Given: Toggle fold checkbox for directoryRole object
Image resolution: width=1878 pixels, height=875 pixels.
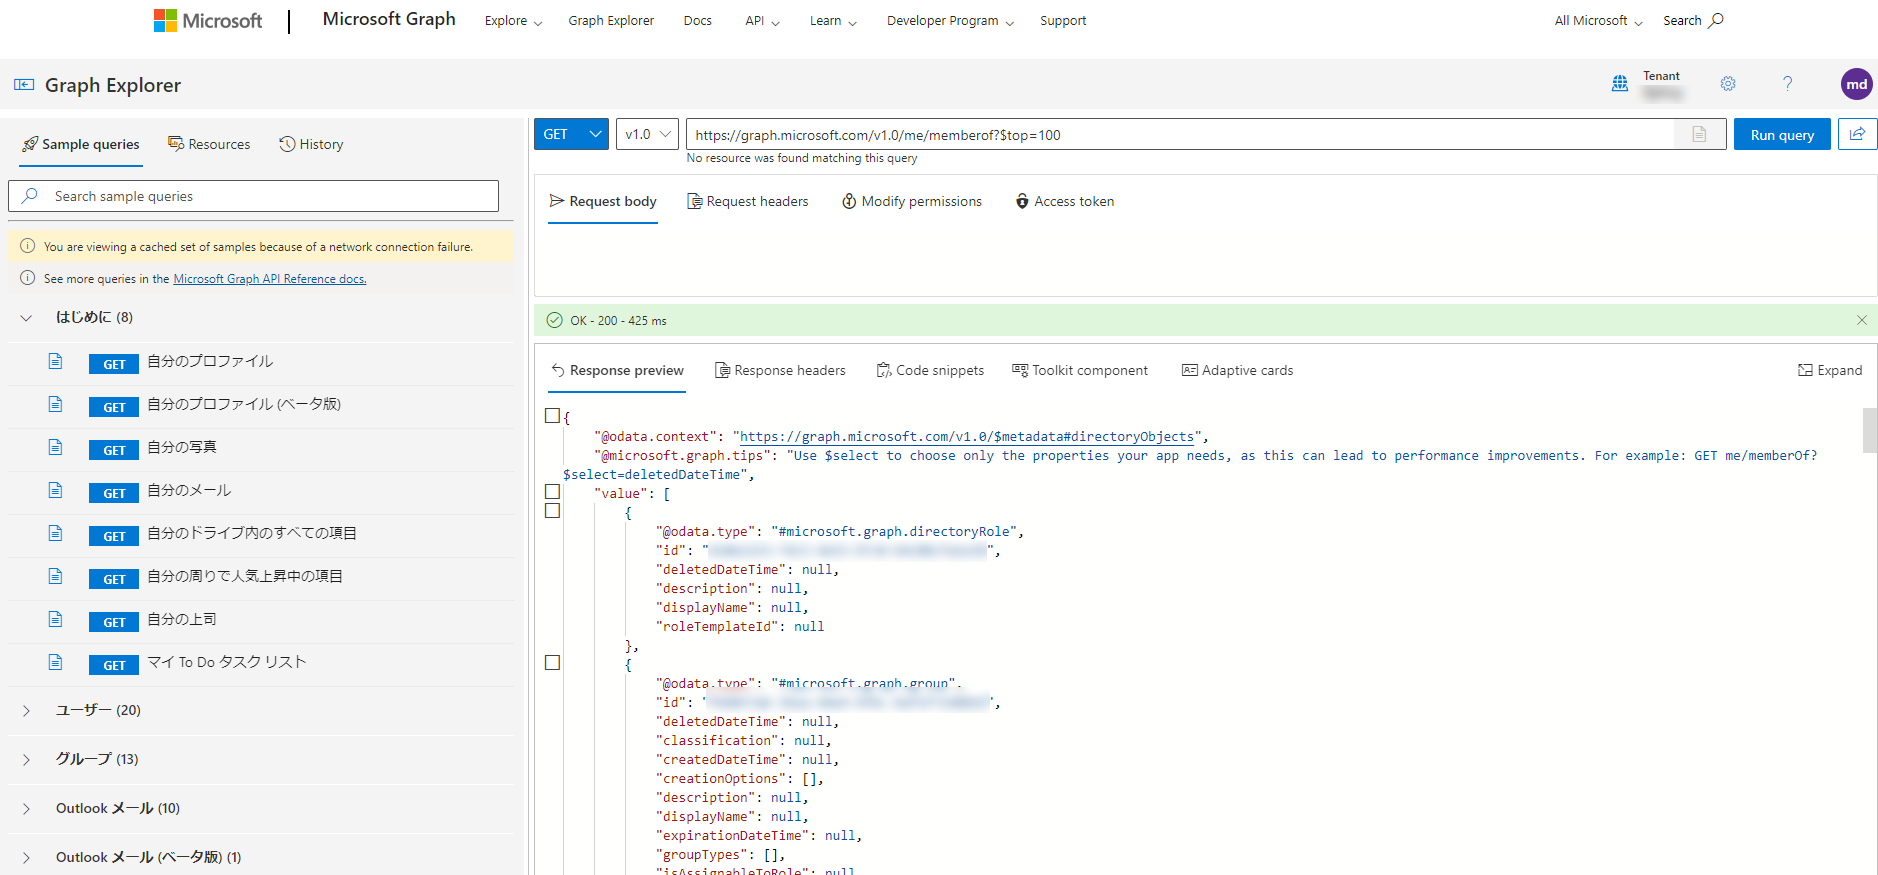Looking at the screenshot, I should tap(552, 510).
